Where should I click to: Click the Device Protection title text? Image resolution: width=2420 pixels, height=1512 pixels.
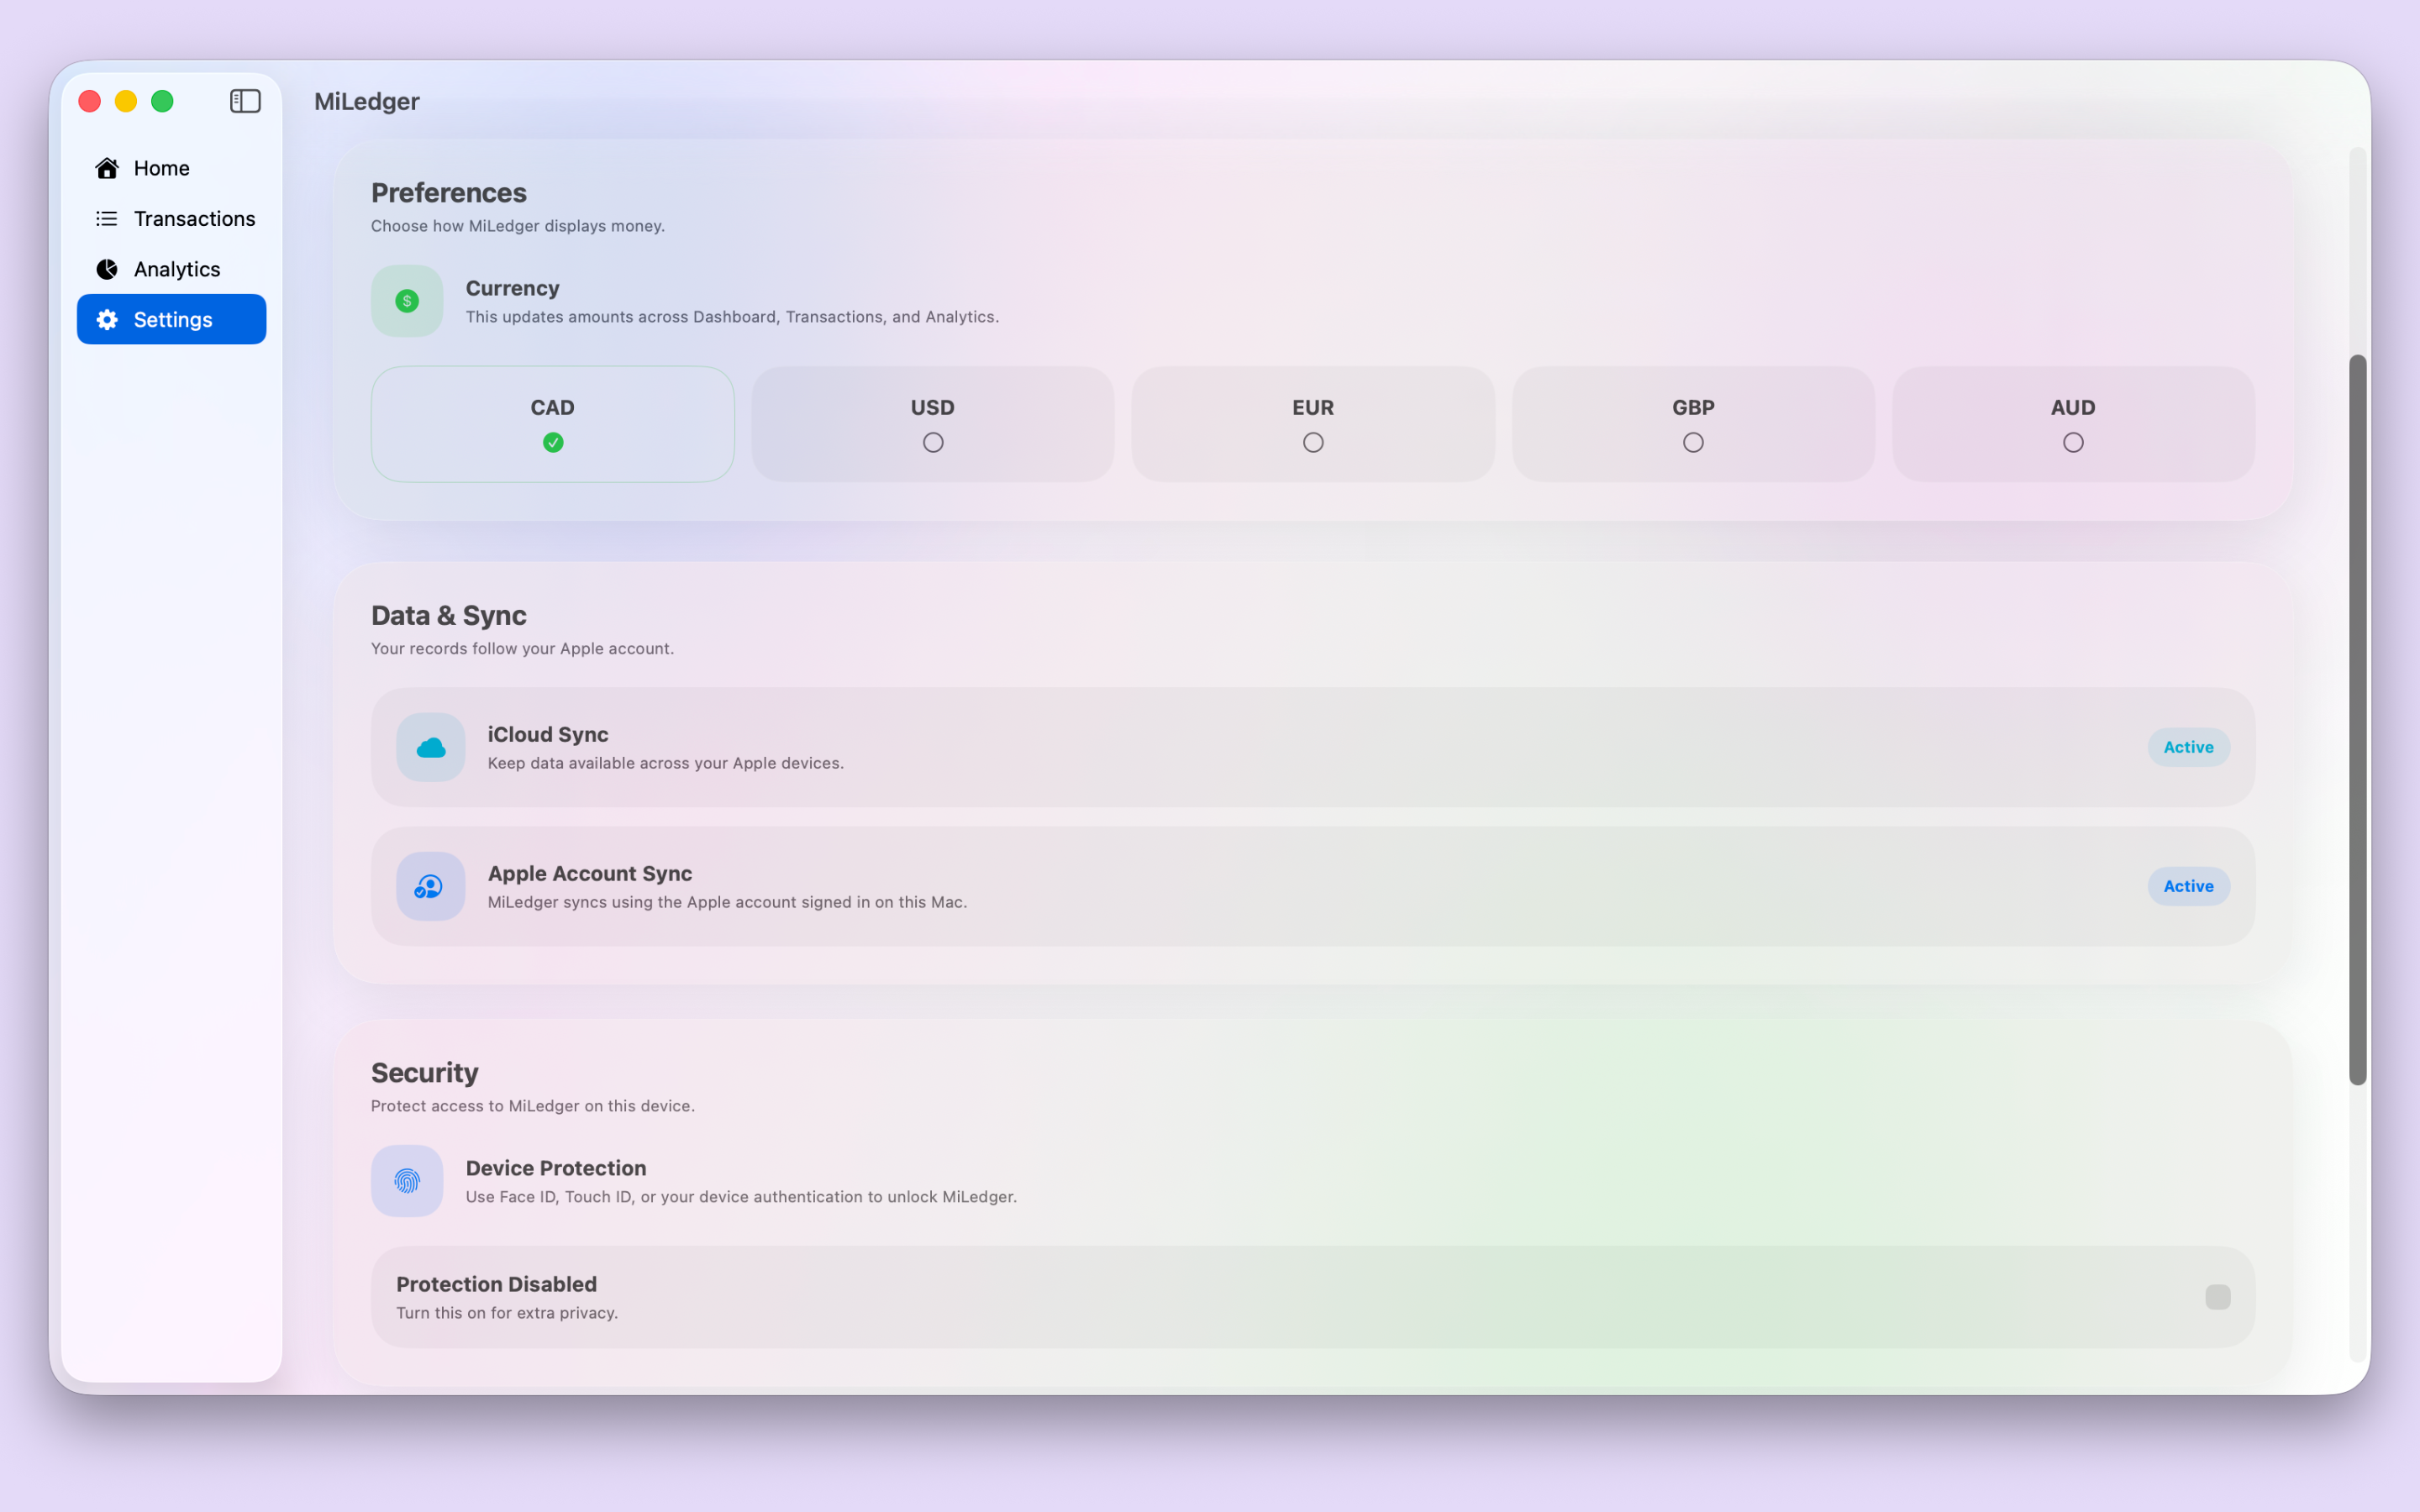pos(556,1168)
